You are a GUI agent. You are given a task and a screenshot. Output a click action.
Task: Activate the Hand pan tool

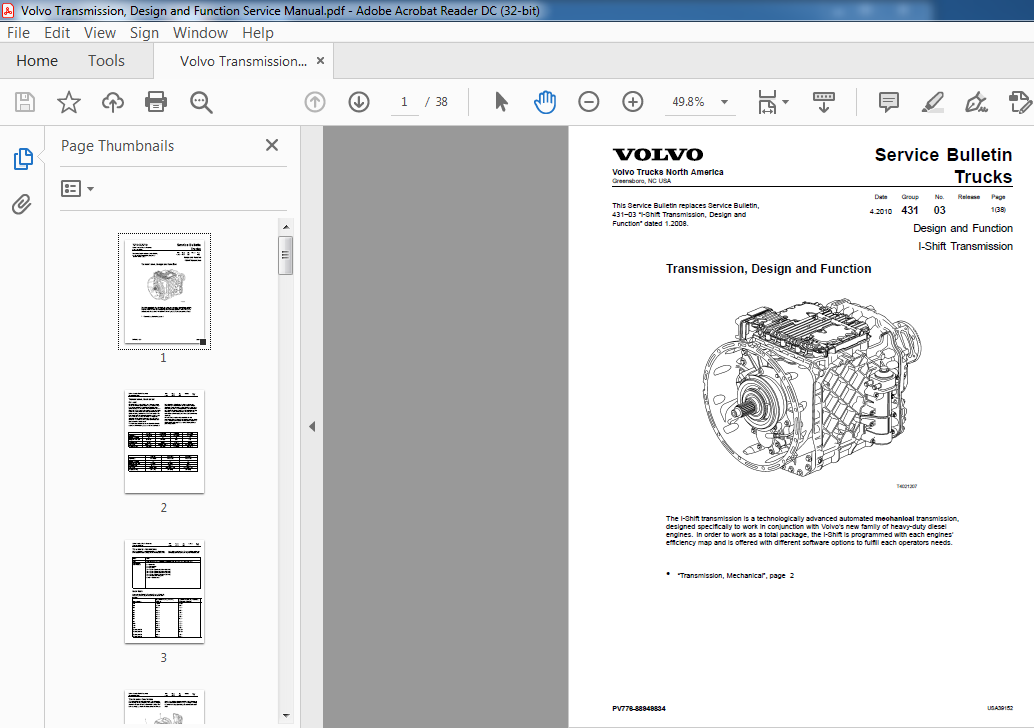[545, 102]
